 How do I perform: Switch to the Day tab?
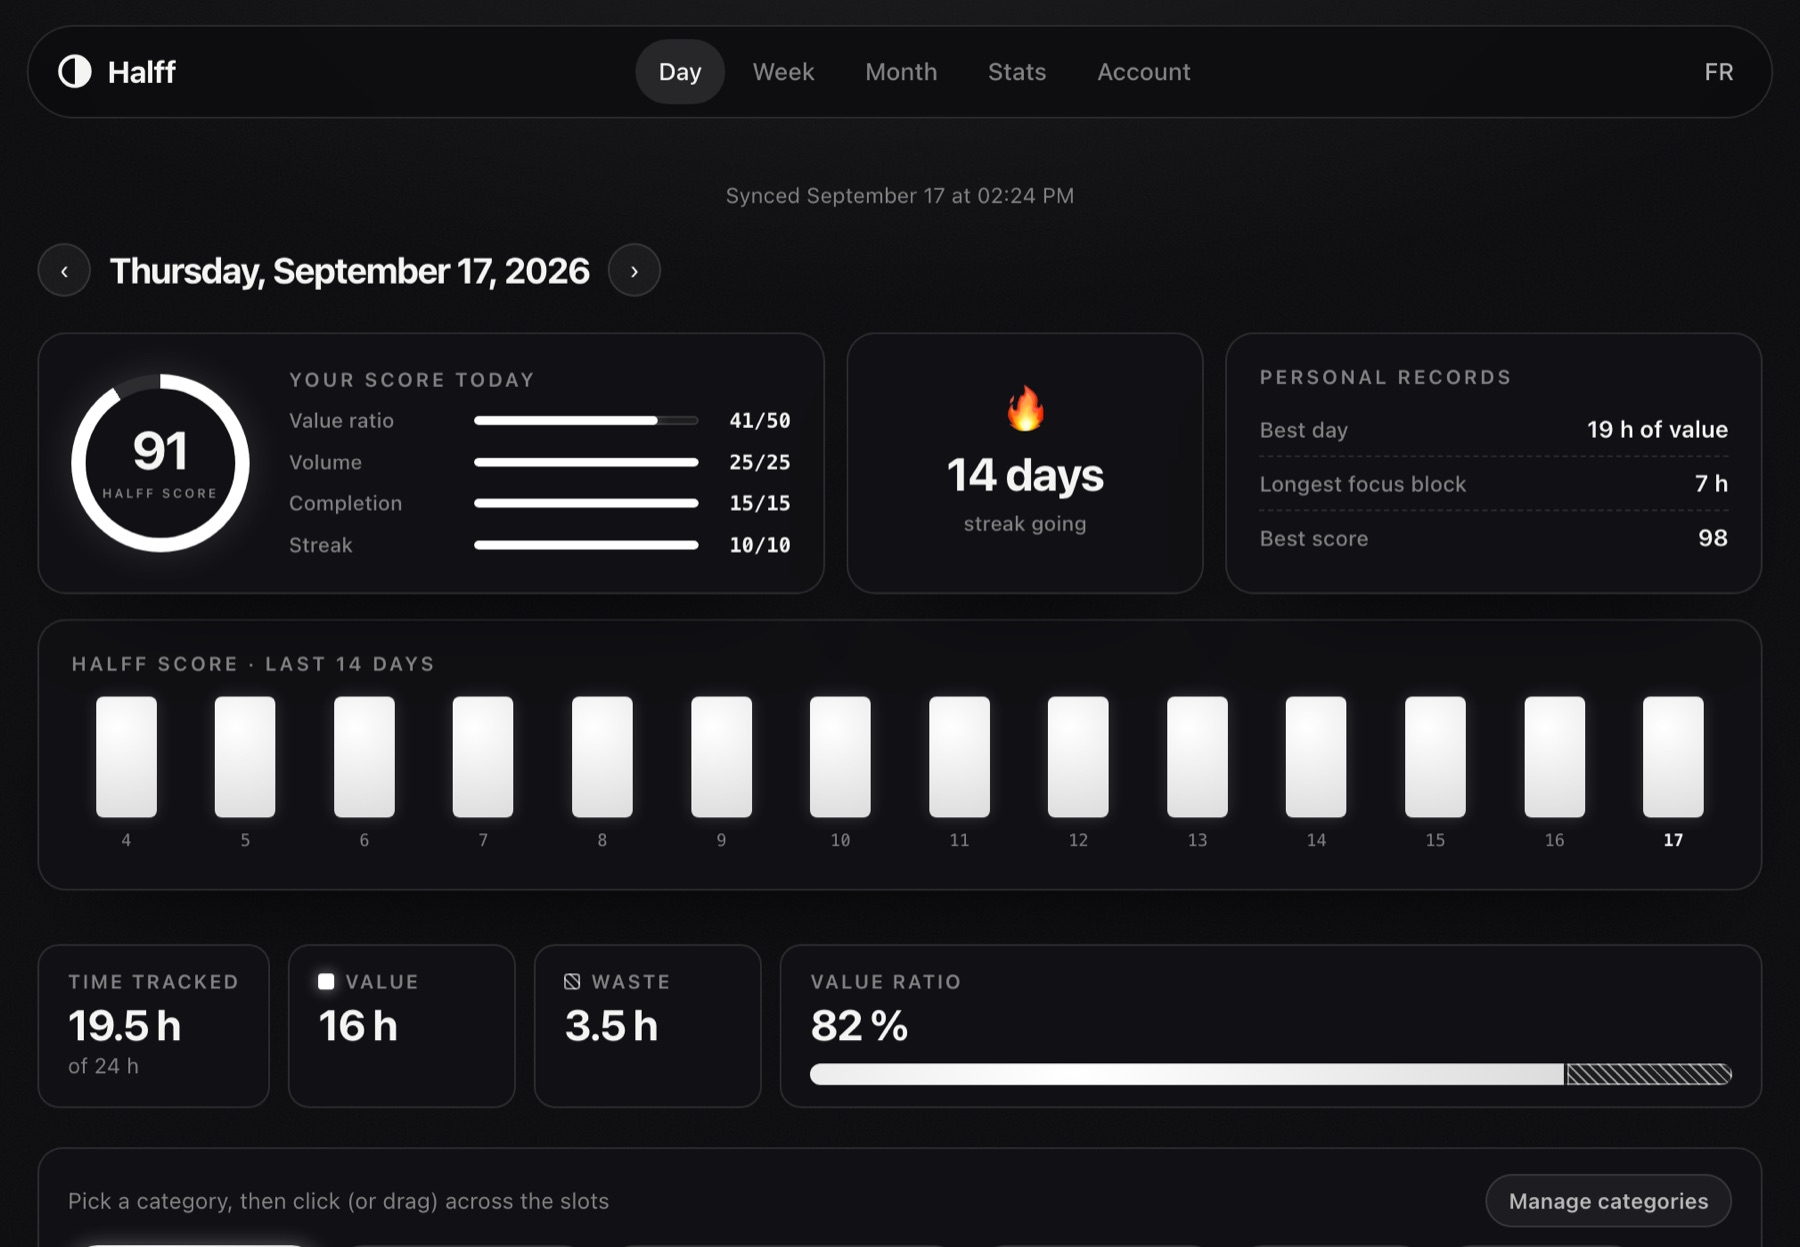tap(680, 72)
